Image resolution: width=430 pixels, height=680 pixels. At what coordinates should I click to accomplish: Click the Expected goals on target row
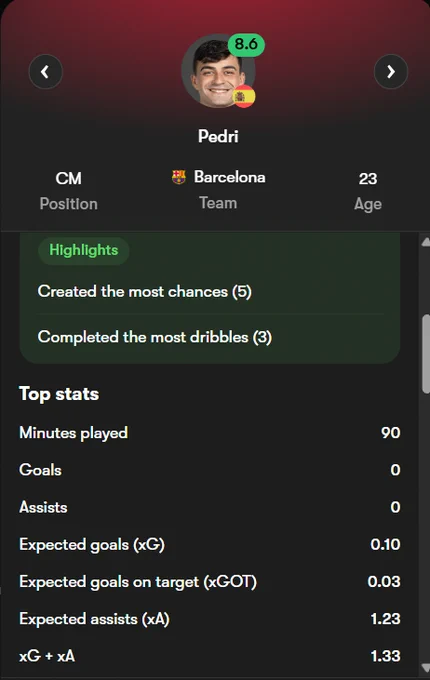click(210, 582)
